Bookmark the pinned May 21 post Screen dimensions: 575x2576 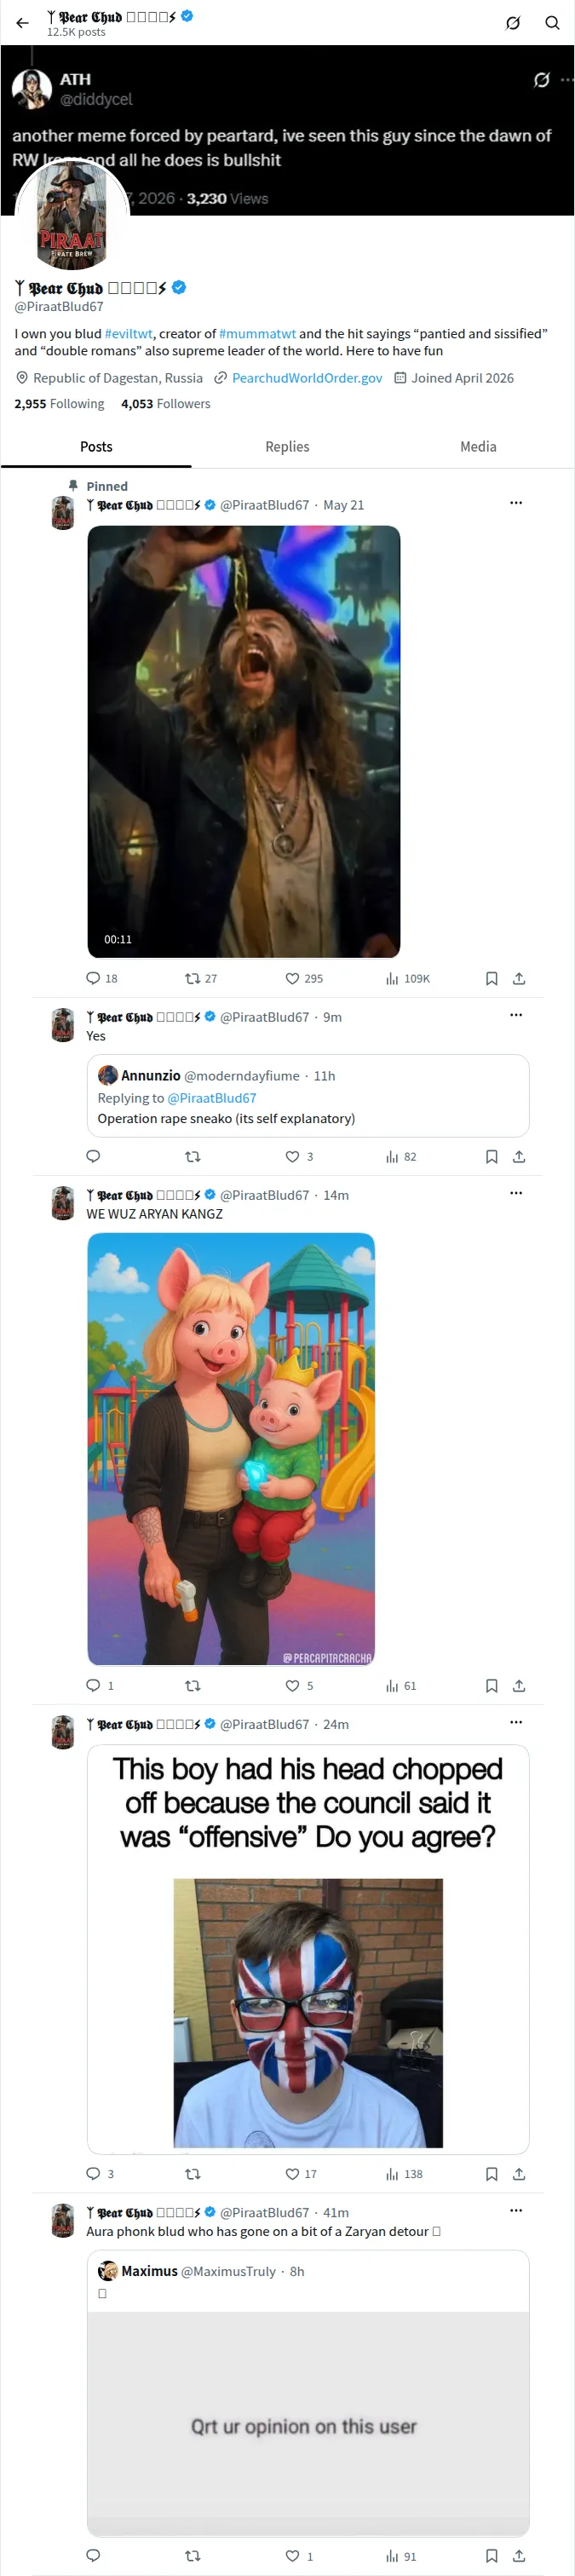(491, 979)
